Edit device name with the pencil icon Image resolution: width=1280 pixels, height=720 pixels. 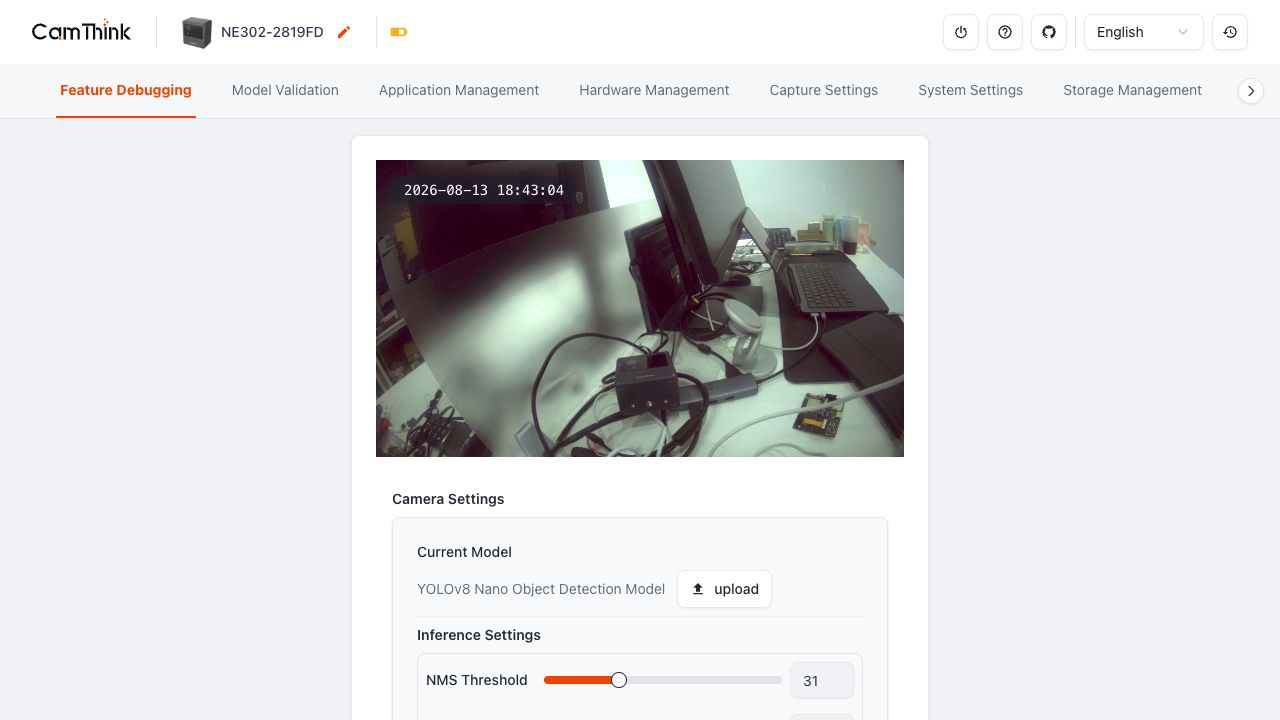coord(344,32)
